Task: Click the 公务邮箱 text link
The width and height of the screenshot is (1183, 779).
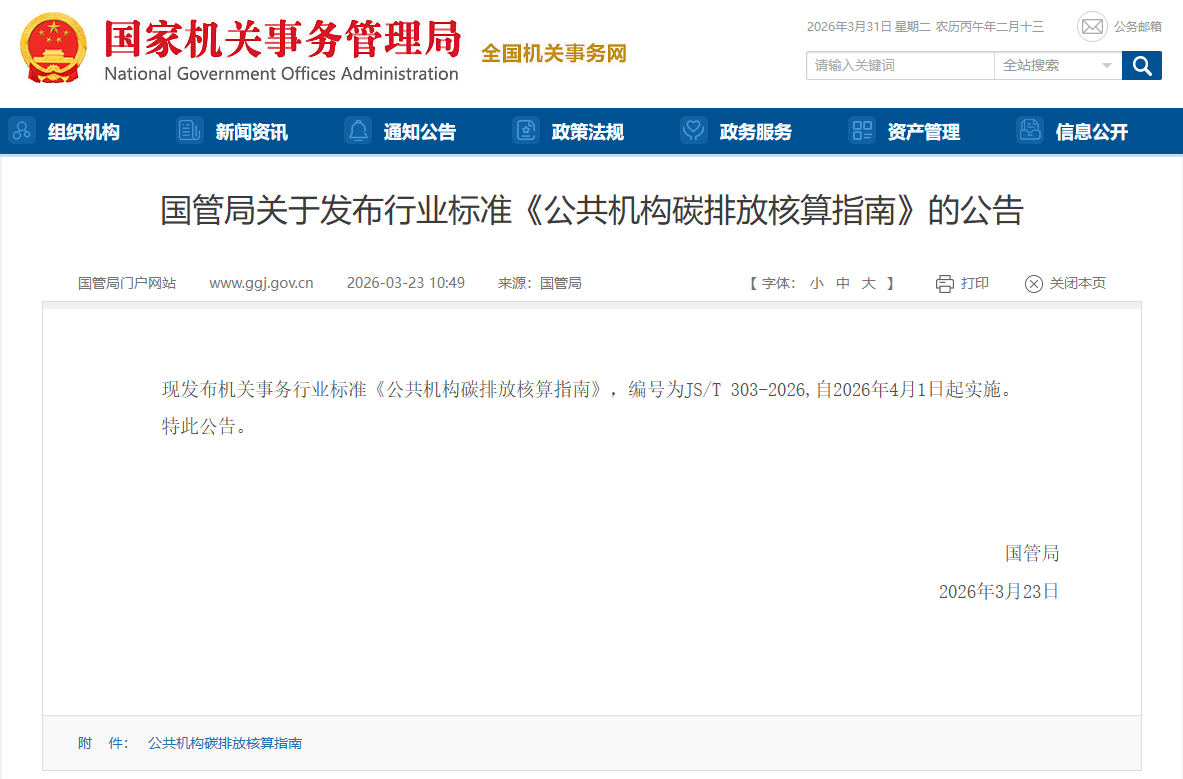Action: click(1138, 27)
